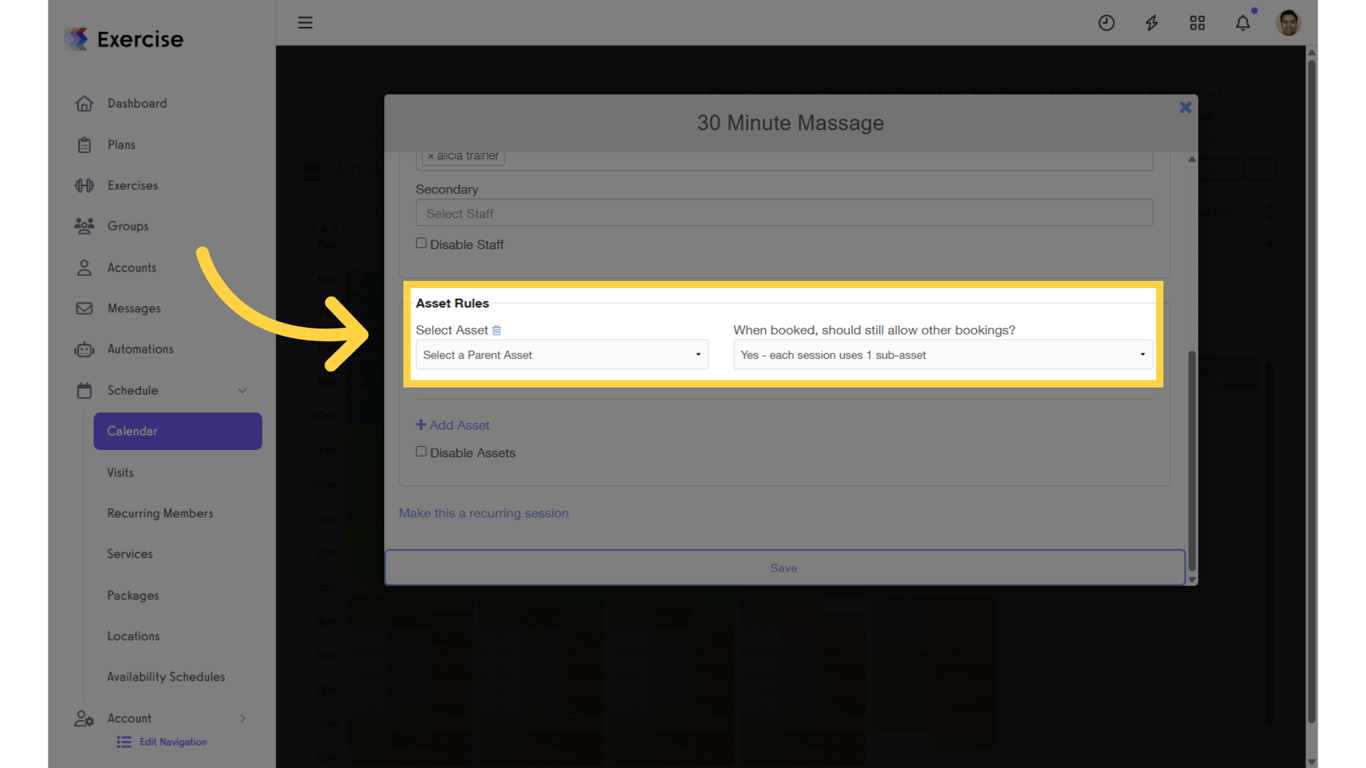Open Availability Schedules
Screen dimensions: 1366x768
[x=166, y=677]
